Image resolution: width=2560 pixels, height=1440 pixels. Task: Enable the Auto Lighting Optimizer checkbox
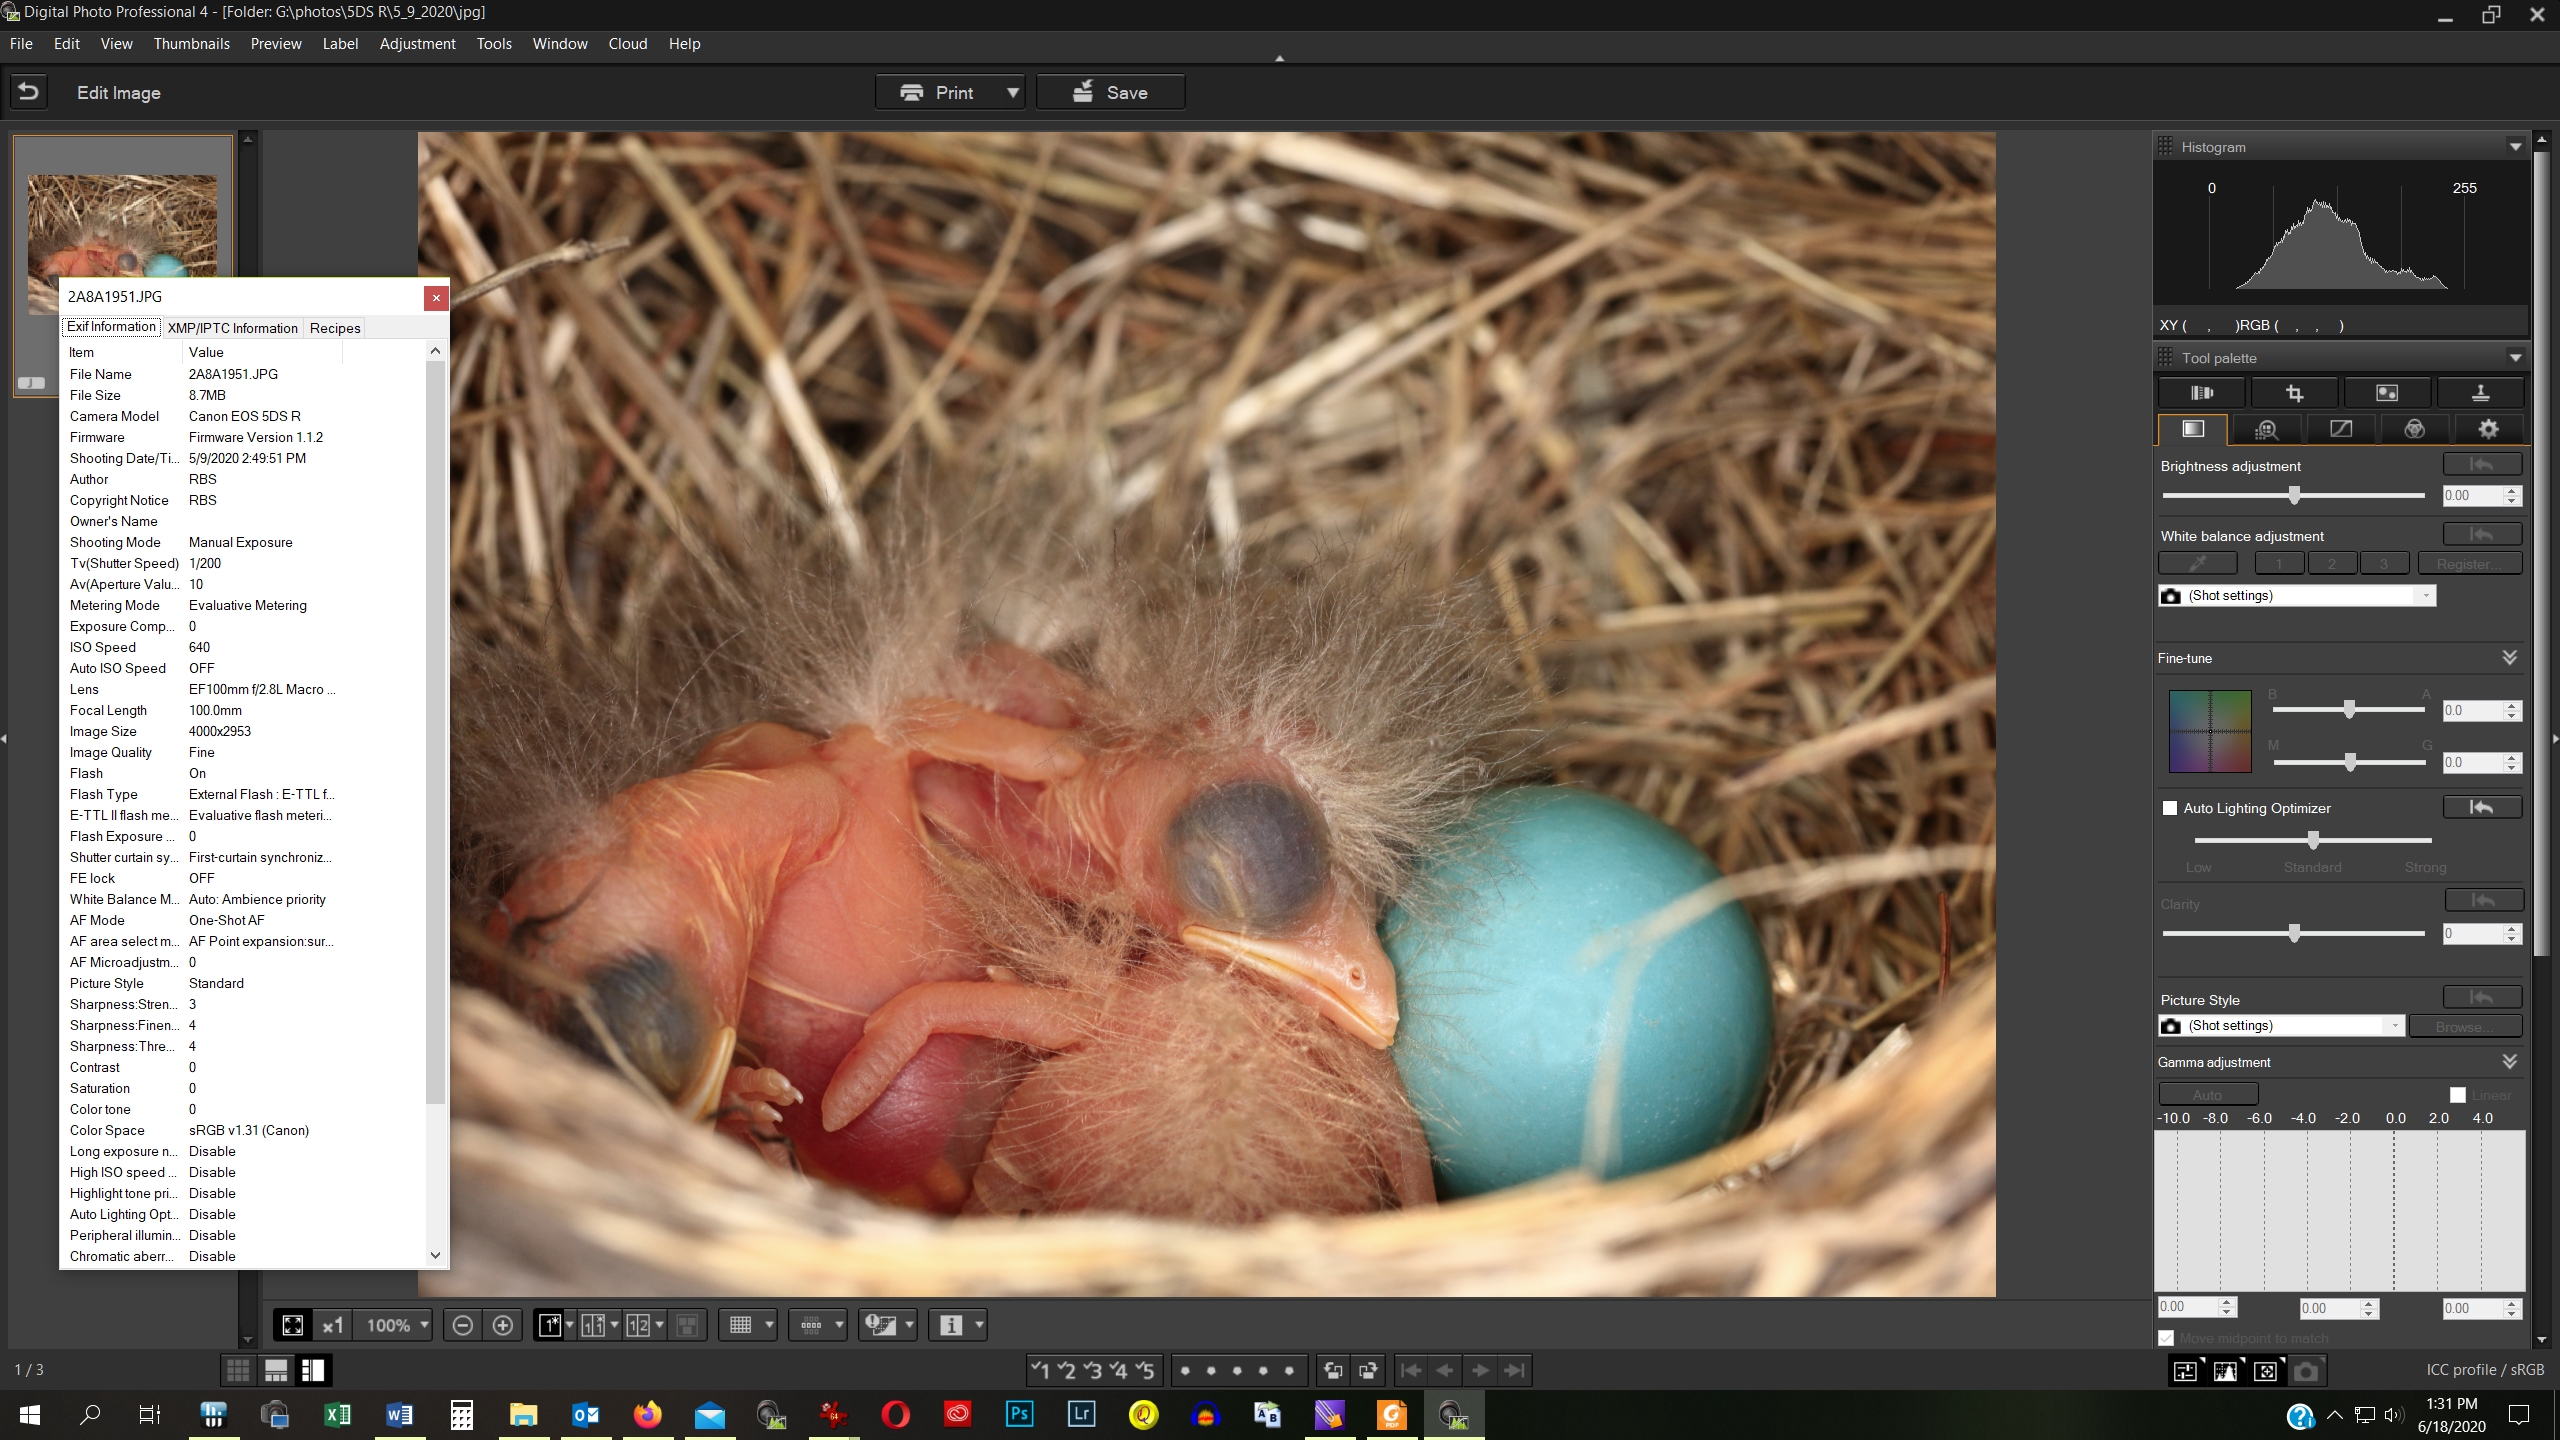[2170, 808]
